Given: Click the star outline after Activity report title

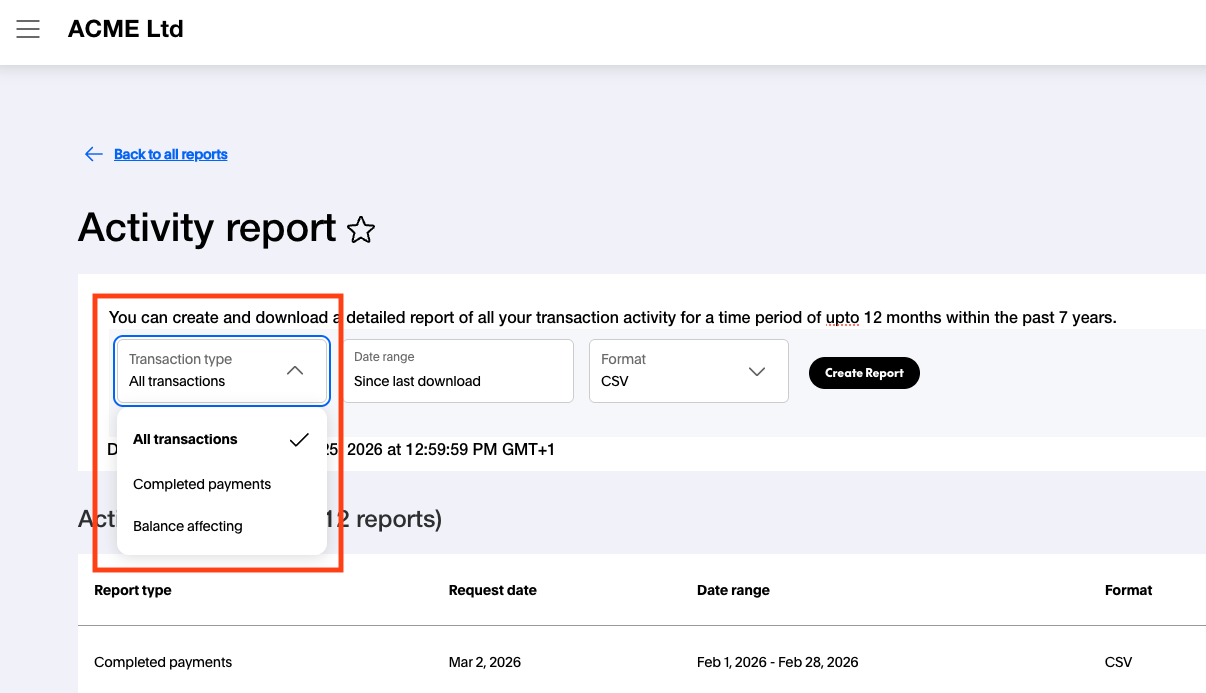Looking at the screenshot, I should [x=361, y=230].
